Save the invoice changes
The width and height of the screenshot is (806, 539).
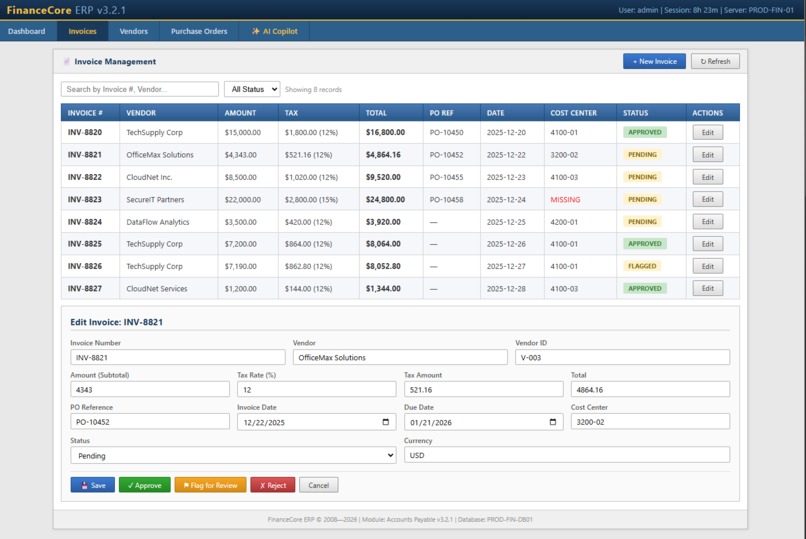coord(93,485)
